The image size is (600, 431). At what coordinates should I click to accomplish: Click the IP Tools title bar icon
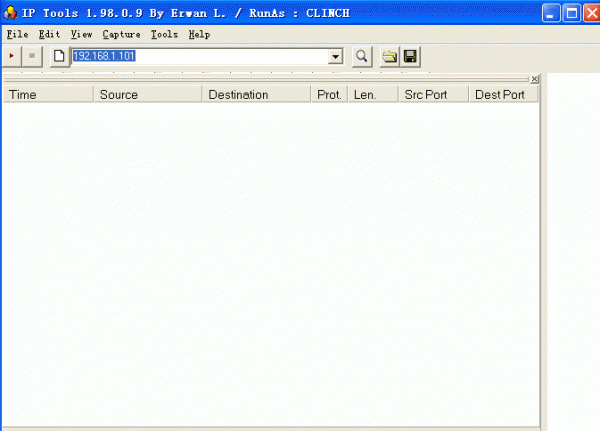click(10, 13)
